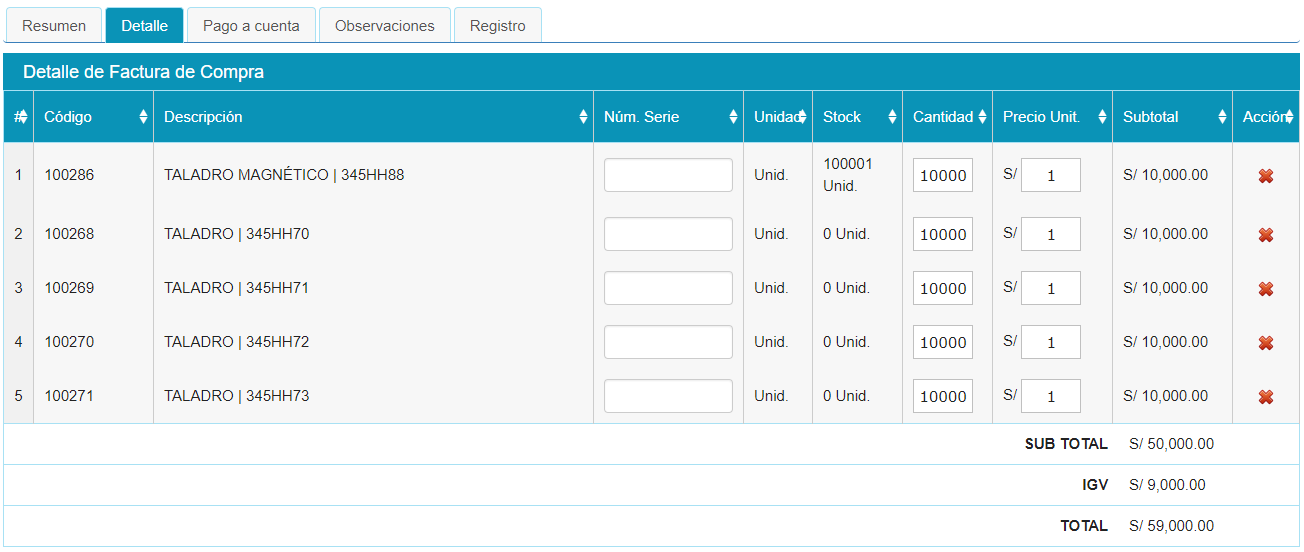Image resolution: width=1304 pixels, height=552 pixels.
Task: Sort by Descripción using sort arrows
Action: coord(583,117)
